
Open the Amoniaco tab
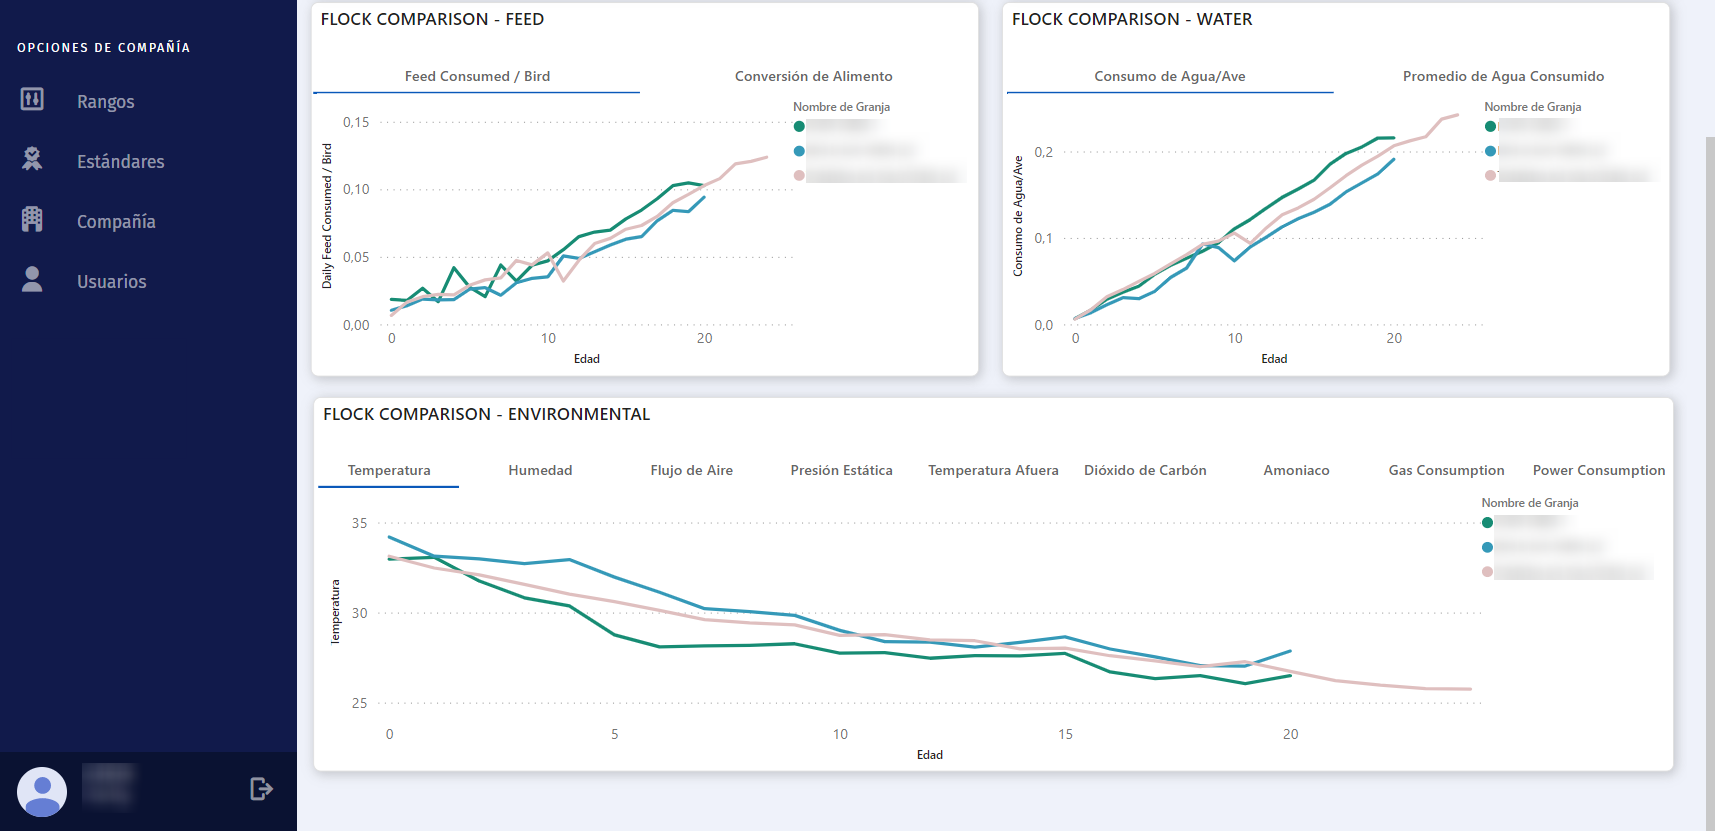[1296, 471]
